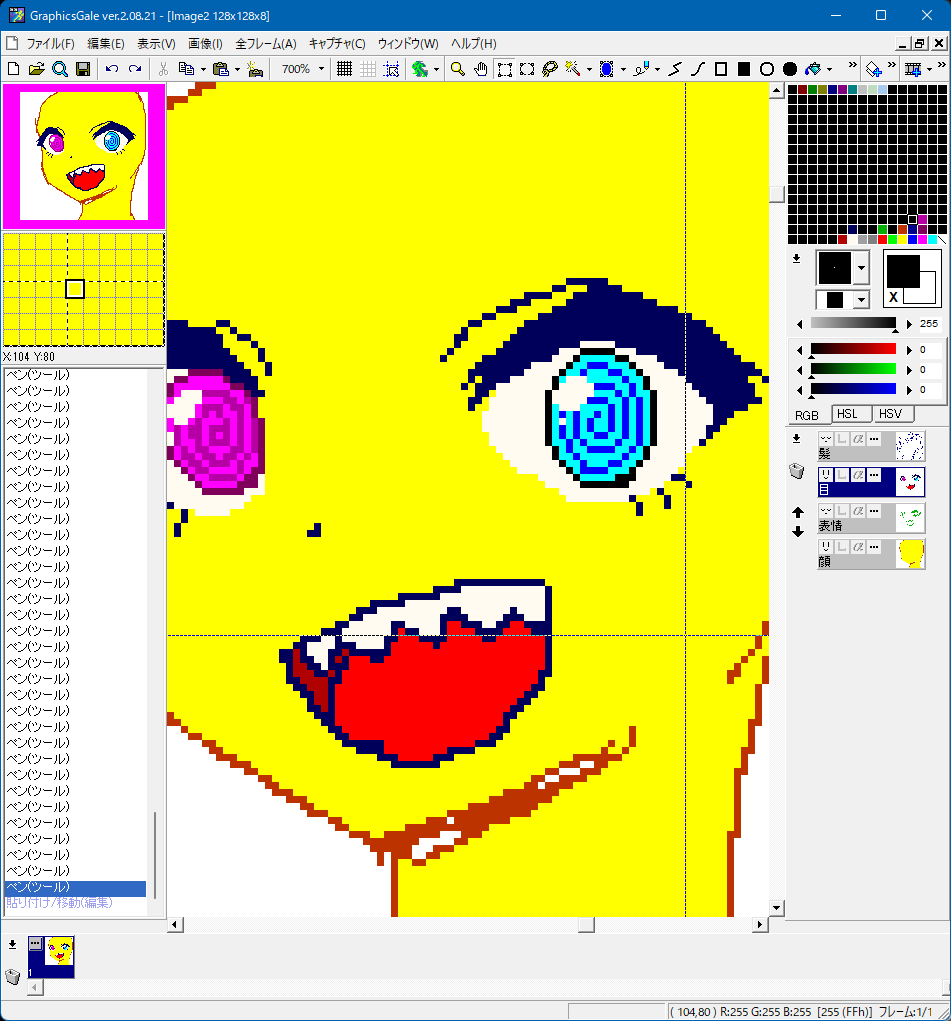
Task: Open the ファイル(F) menu
Action: pos(51,44)
